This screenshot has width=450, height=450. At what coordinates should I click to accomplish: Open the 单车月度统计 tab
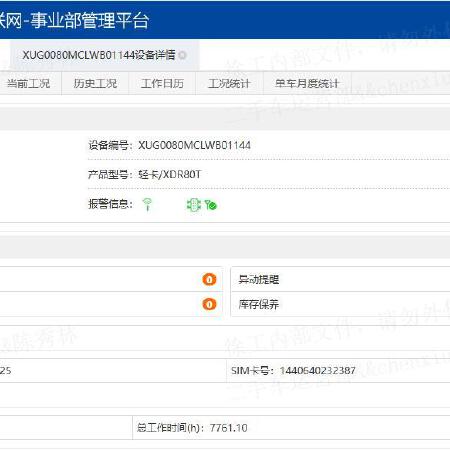pyautogui.click(x=307, y=83)
